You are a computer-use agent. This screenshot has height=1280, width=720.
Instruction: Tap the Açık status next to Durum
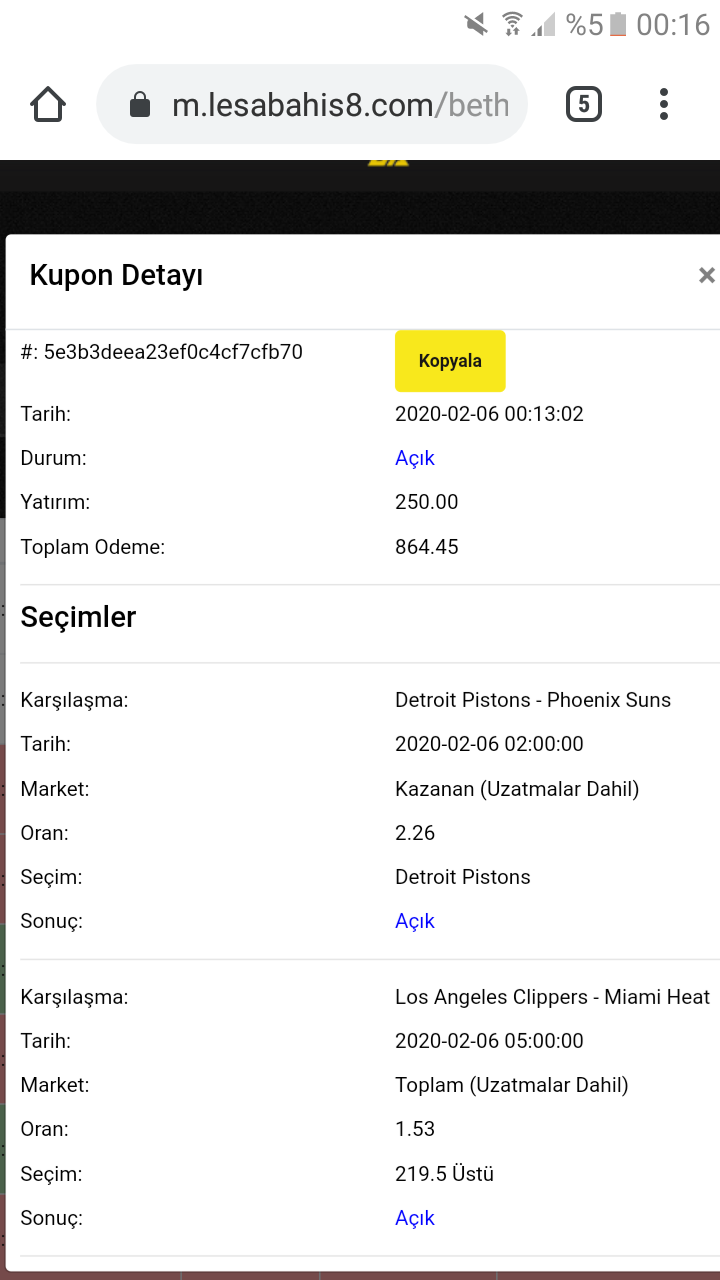415,458
